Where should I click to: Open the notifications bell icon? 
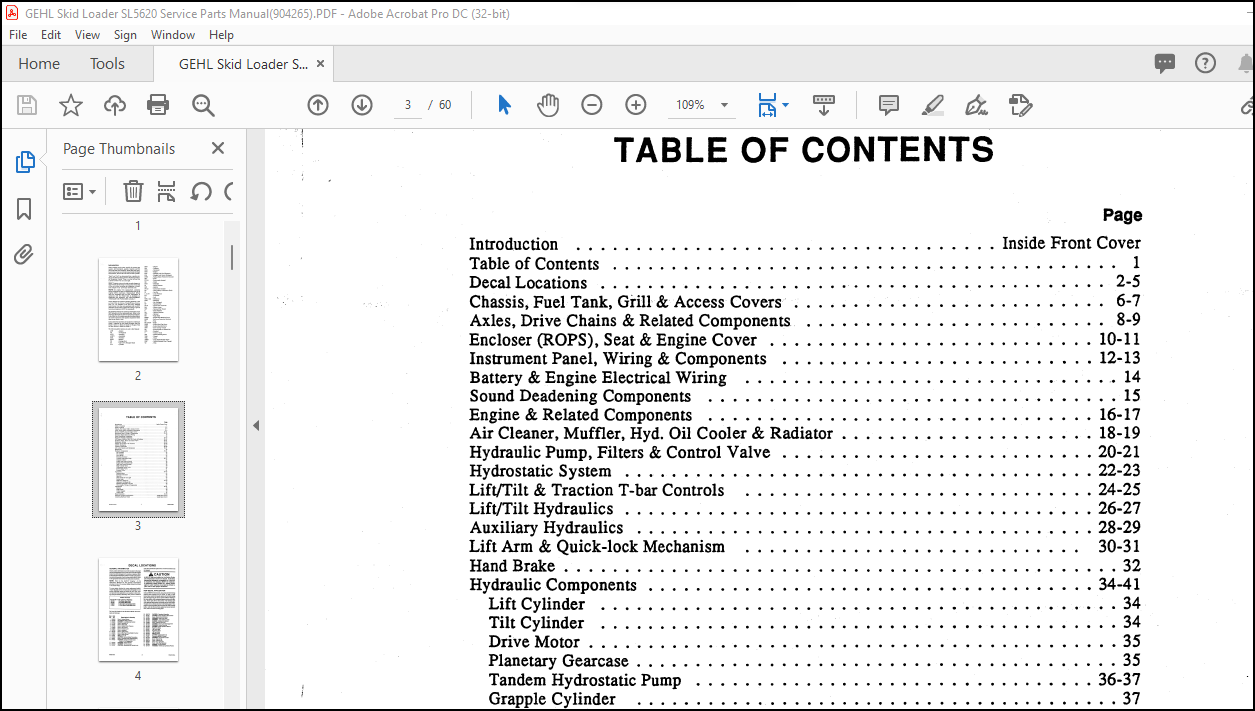point(1245,63)
